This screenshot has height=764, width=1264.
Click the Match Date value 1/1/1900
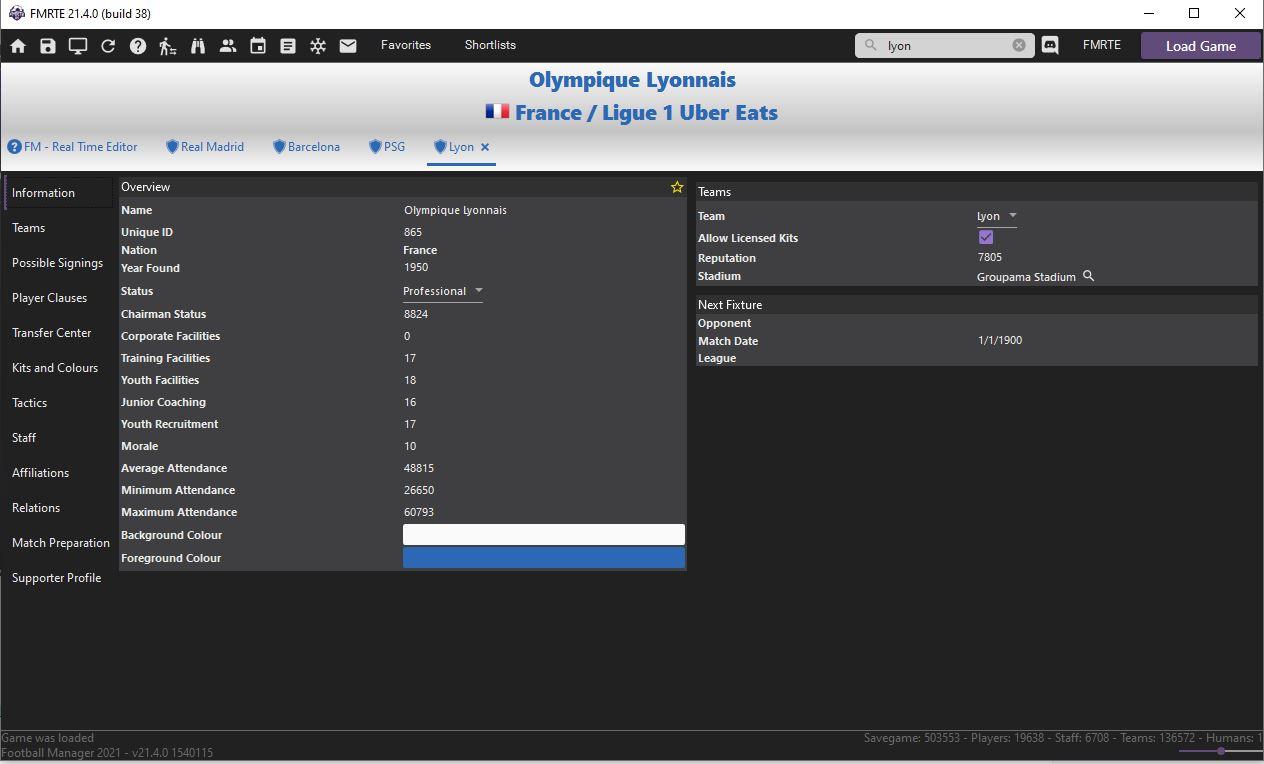pyautogui.click(x=1000, y=340)
